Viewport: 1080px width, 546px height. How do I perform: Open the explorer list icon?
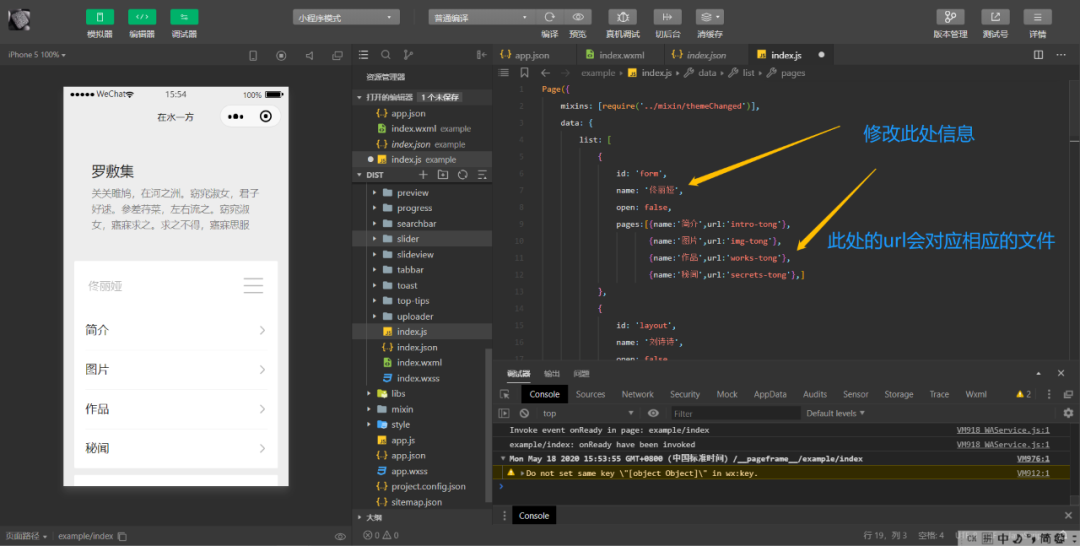tap(364, 55)
